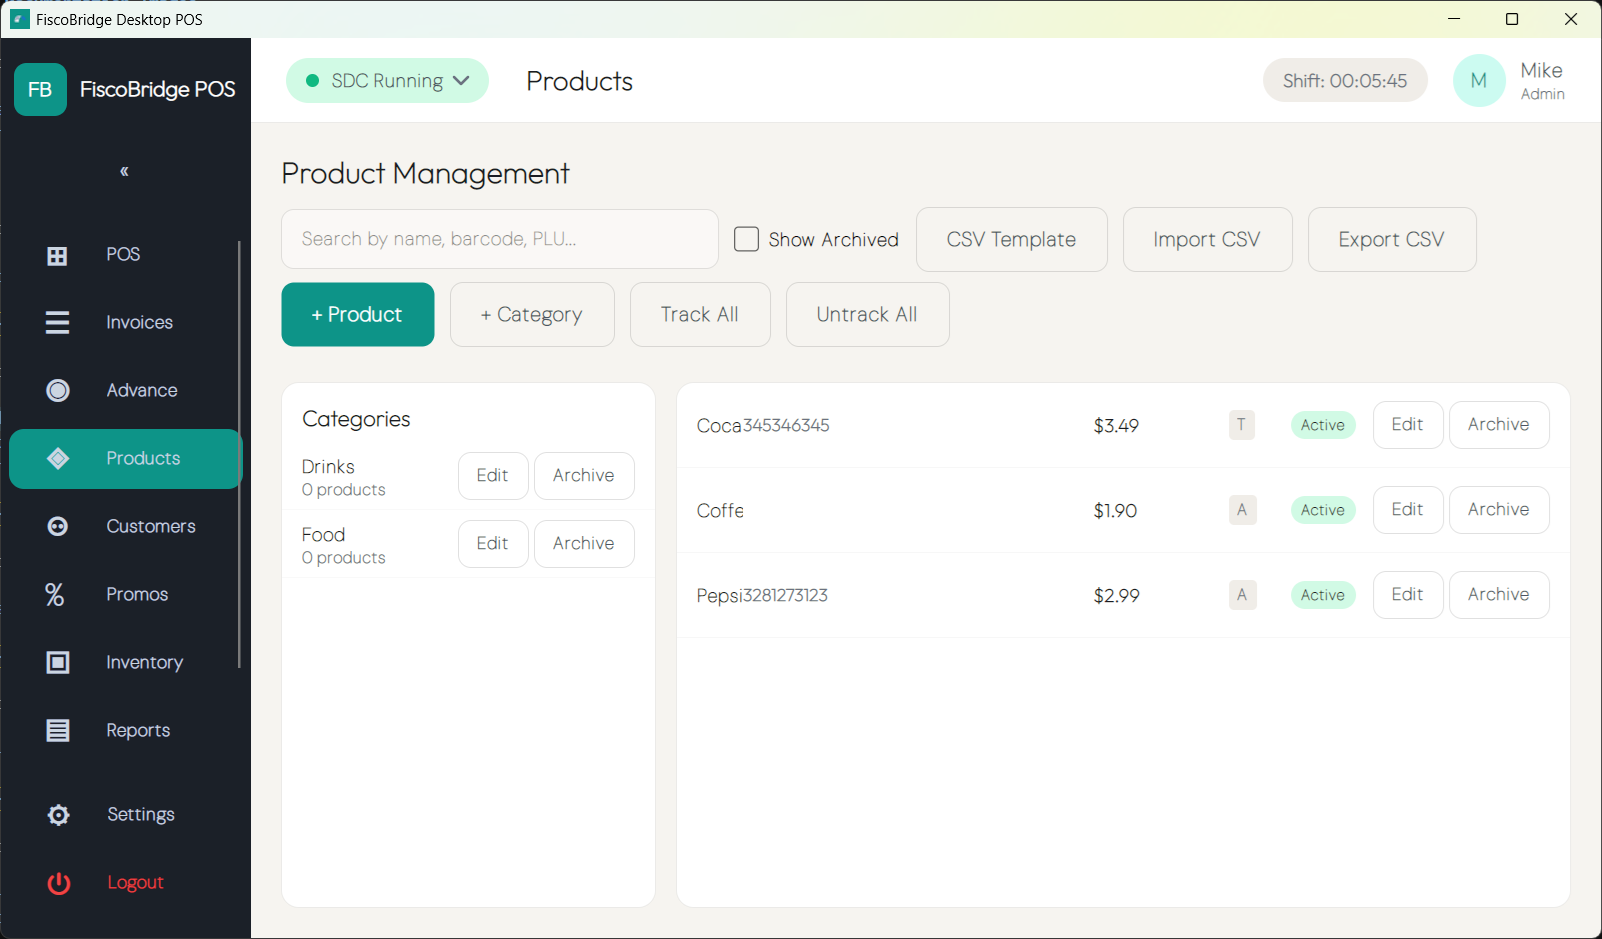Click the POS grid icon

pos(58,256)
